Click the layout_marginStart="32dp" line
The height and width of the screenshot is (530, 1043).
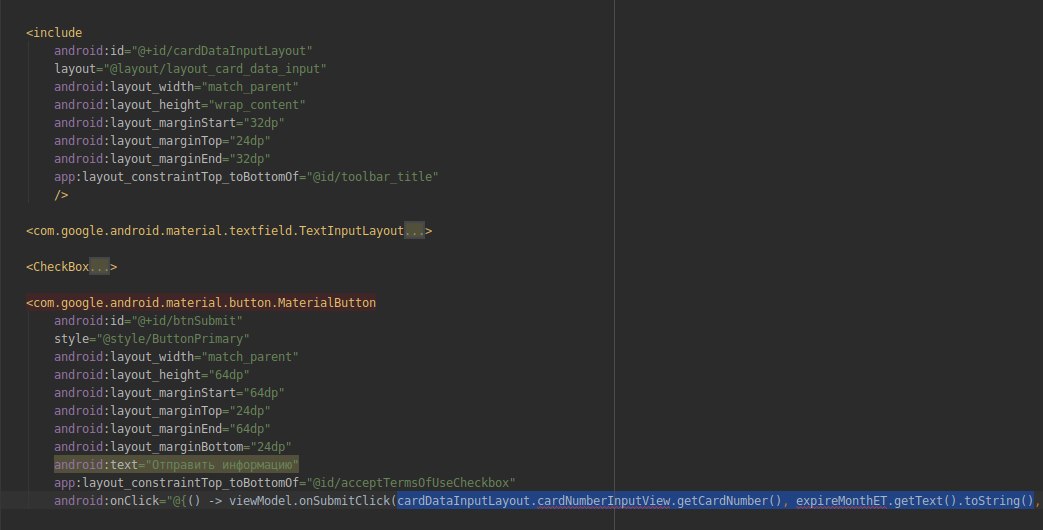(x=169, y=122)
